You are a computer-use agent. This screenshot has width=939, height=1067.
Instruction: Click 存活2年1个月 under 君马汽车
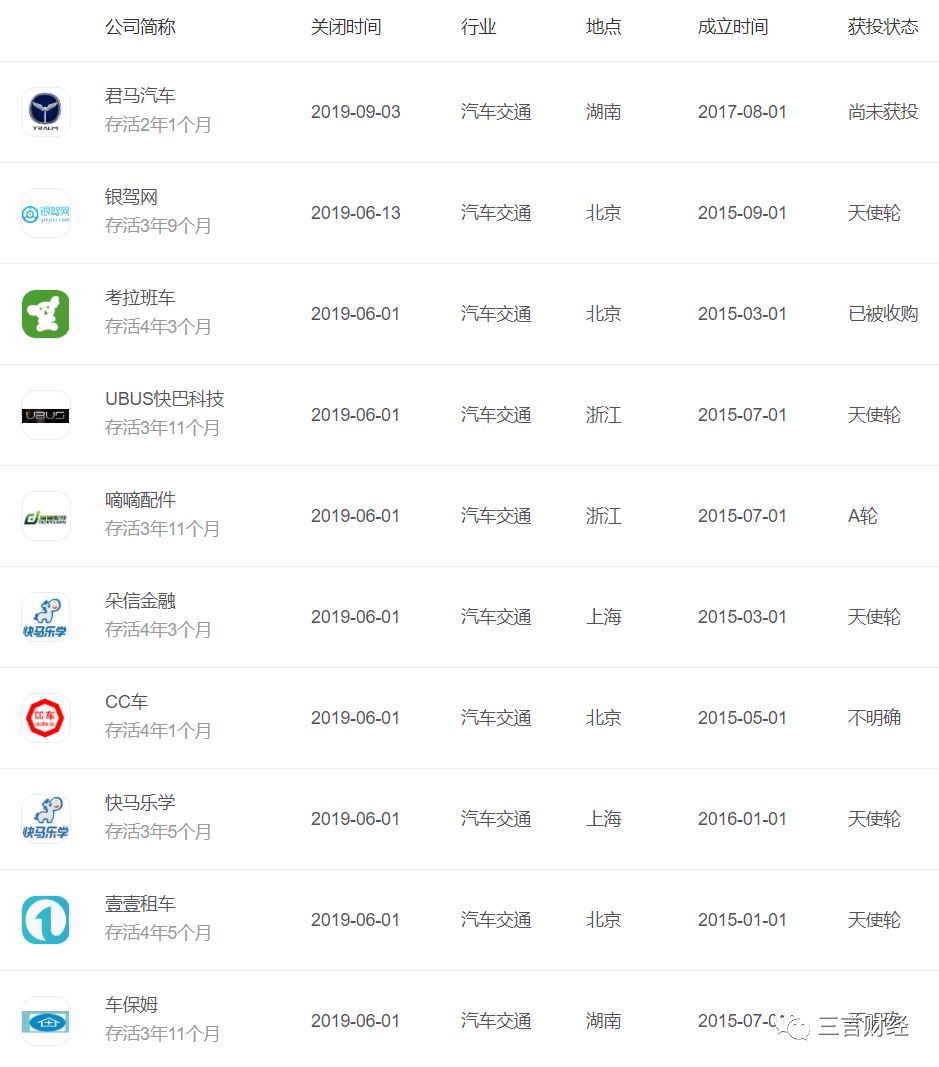pyautogui.click(x=158, y=125)
